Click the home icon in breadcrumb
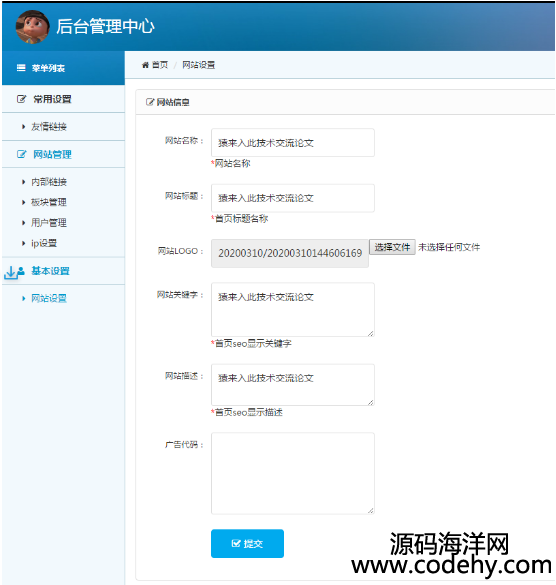The image size is (556, 585). point(145,65)
